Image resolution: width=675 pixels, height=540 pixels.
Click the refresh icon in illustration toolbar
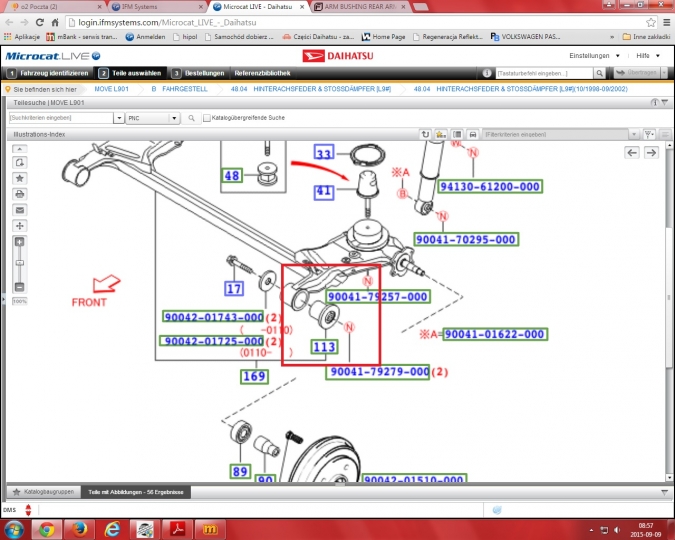pos(425,134)
